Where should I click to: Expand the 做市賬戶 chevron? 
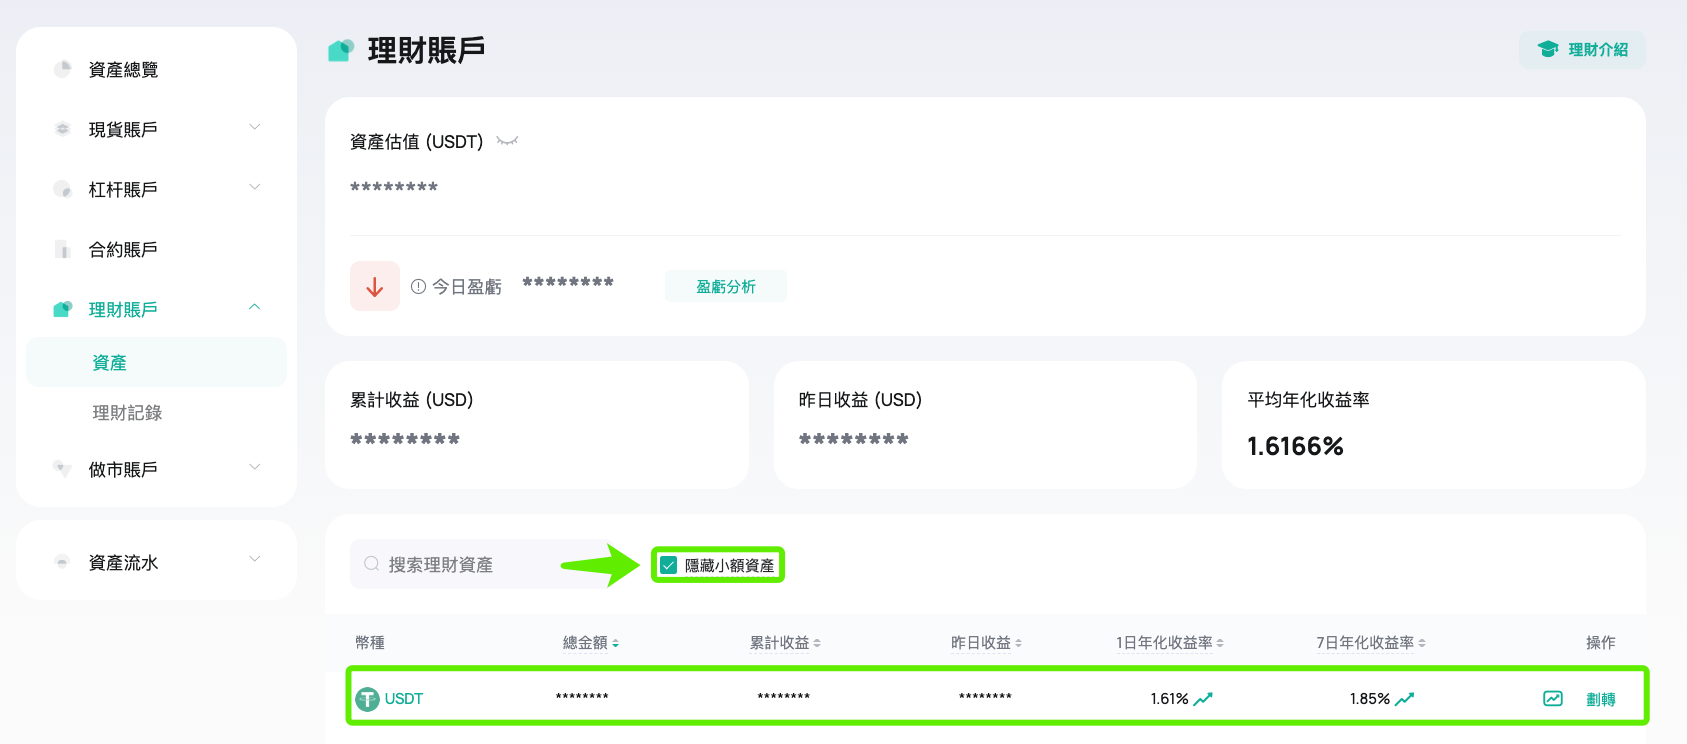pyautogui.click(x=255, y=467)
